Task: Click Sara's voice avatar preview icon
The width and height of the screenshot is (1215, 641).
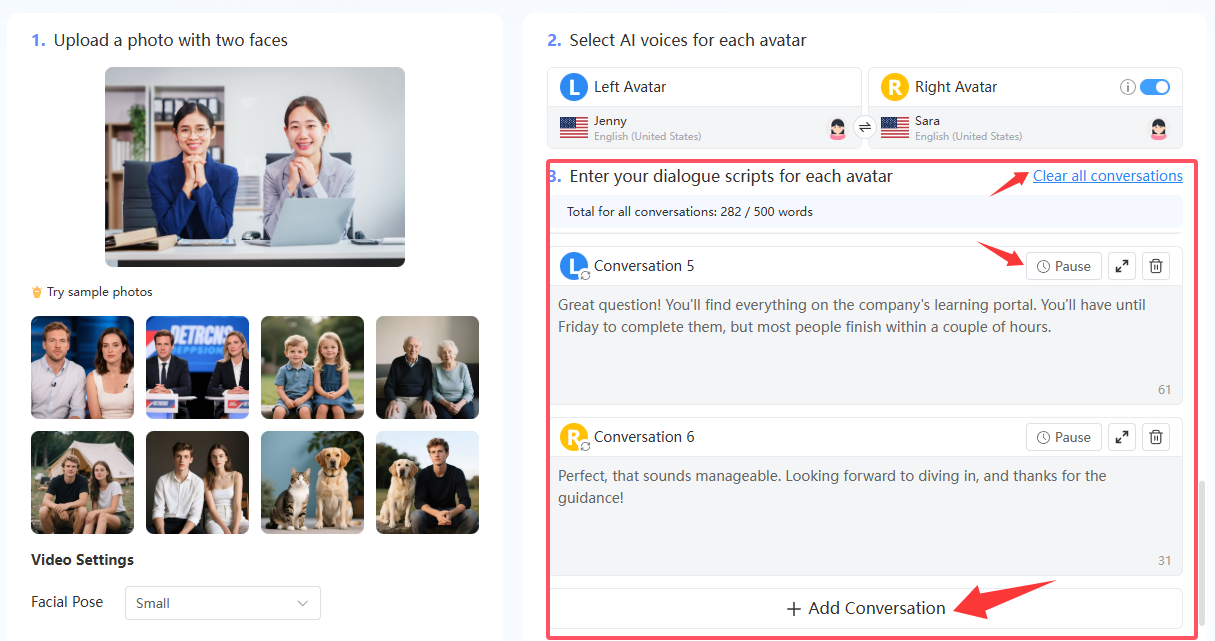Action: 1157,128
